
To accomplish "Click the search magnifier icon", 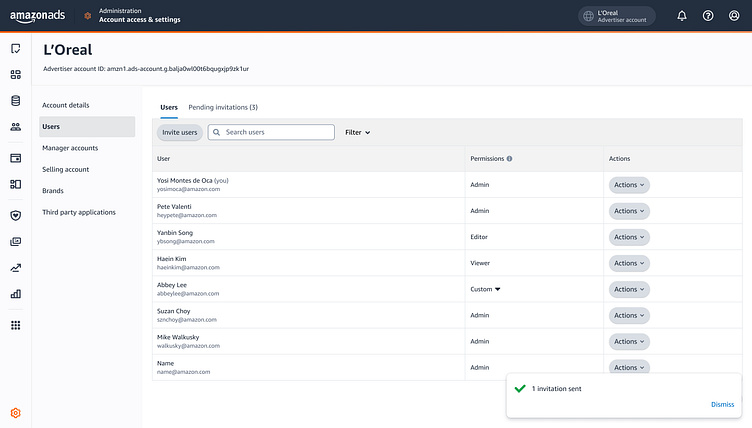I will click(216, 132).
